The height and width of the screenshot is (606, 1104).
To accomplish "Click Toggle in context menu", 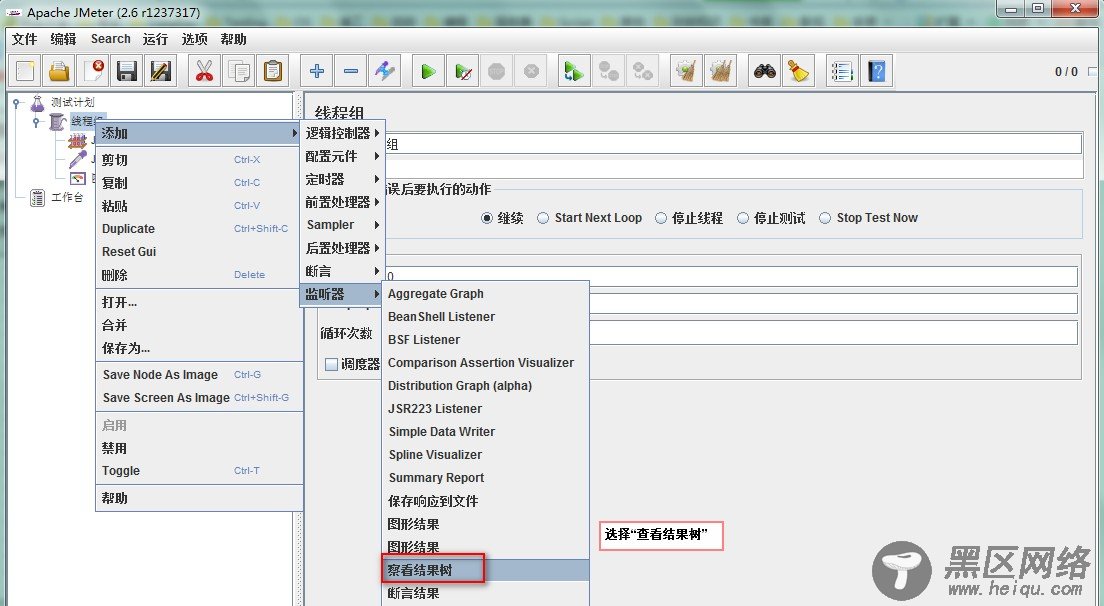I will (x=199, y=471).
